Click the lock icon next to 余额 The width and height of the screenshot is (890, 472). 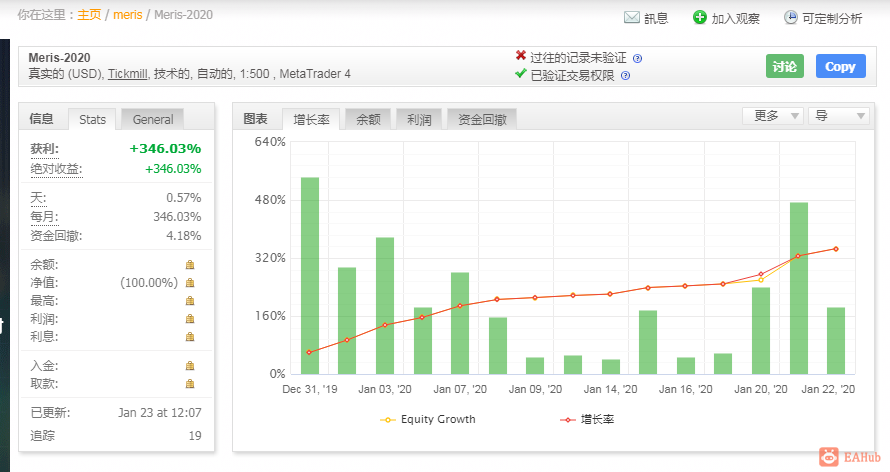click(189, 265)
